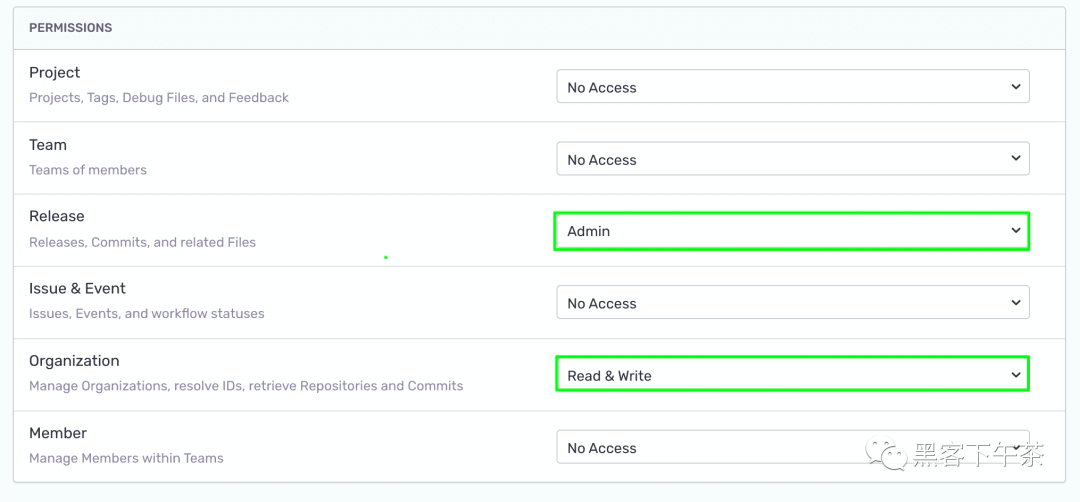Click the Organization row label
Screen dimensions: 1080x502
[x=74, y=361]
